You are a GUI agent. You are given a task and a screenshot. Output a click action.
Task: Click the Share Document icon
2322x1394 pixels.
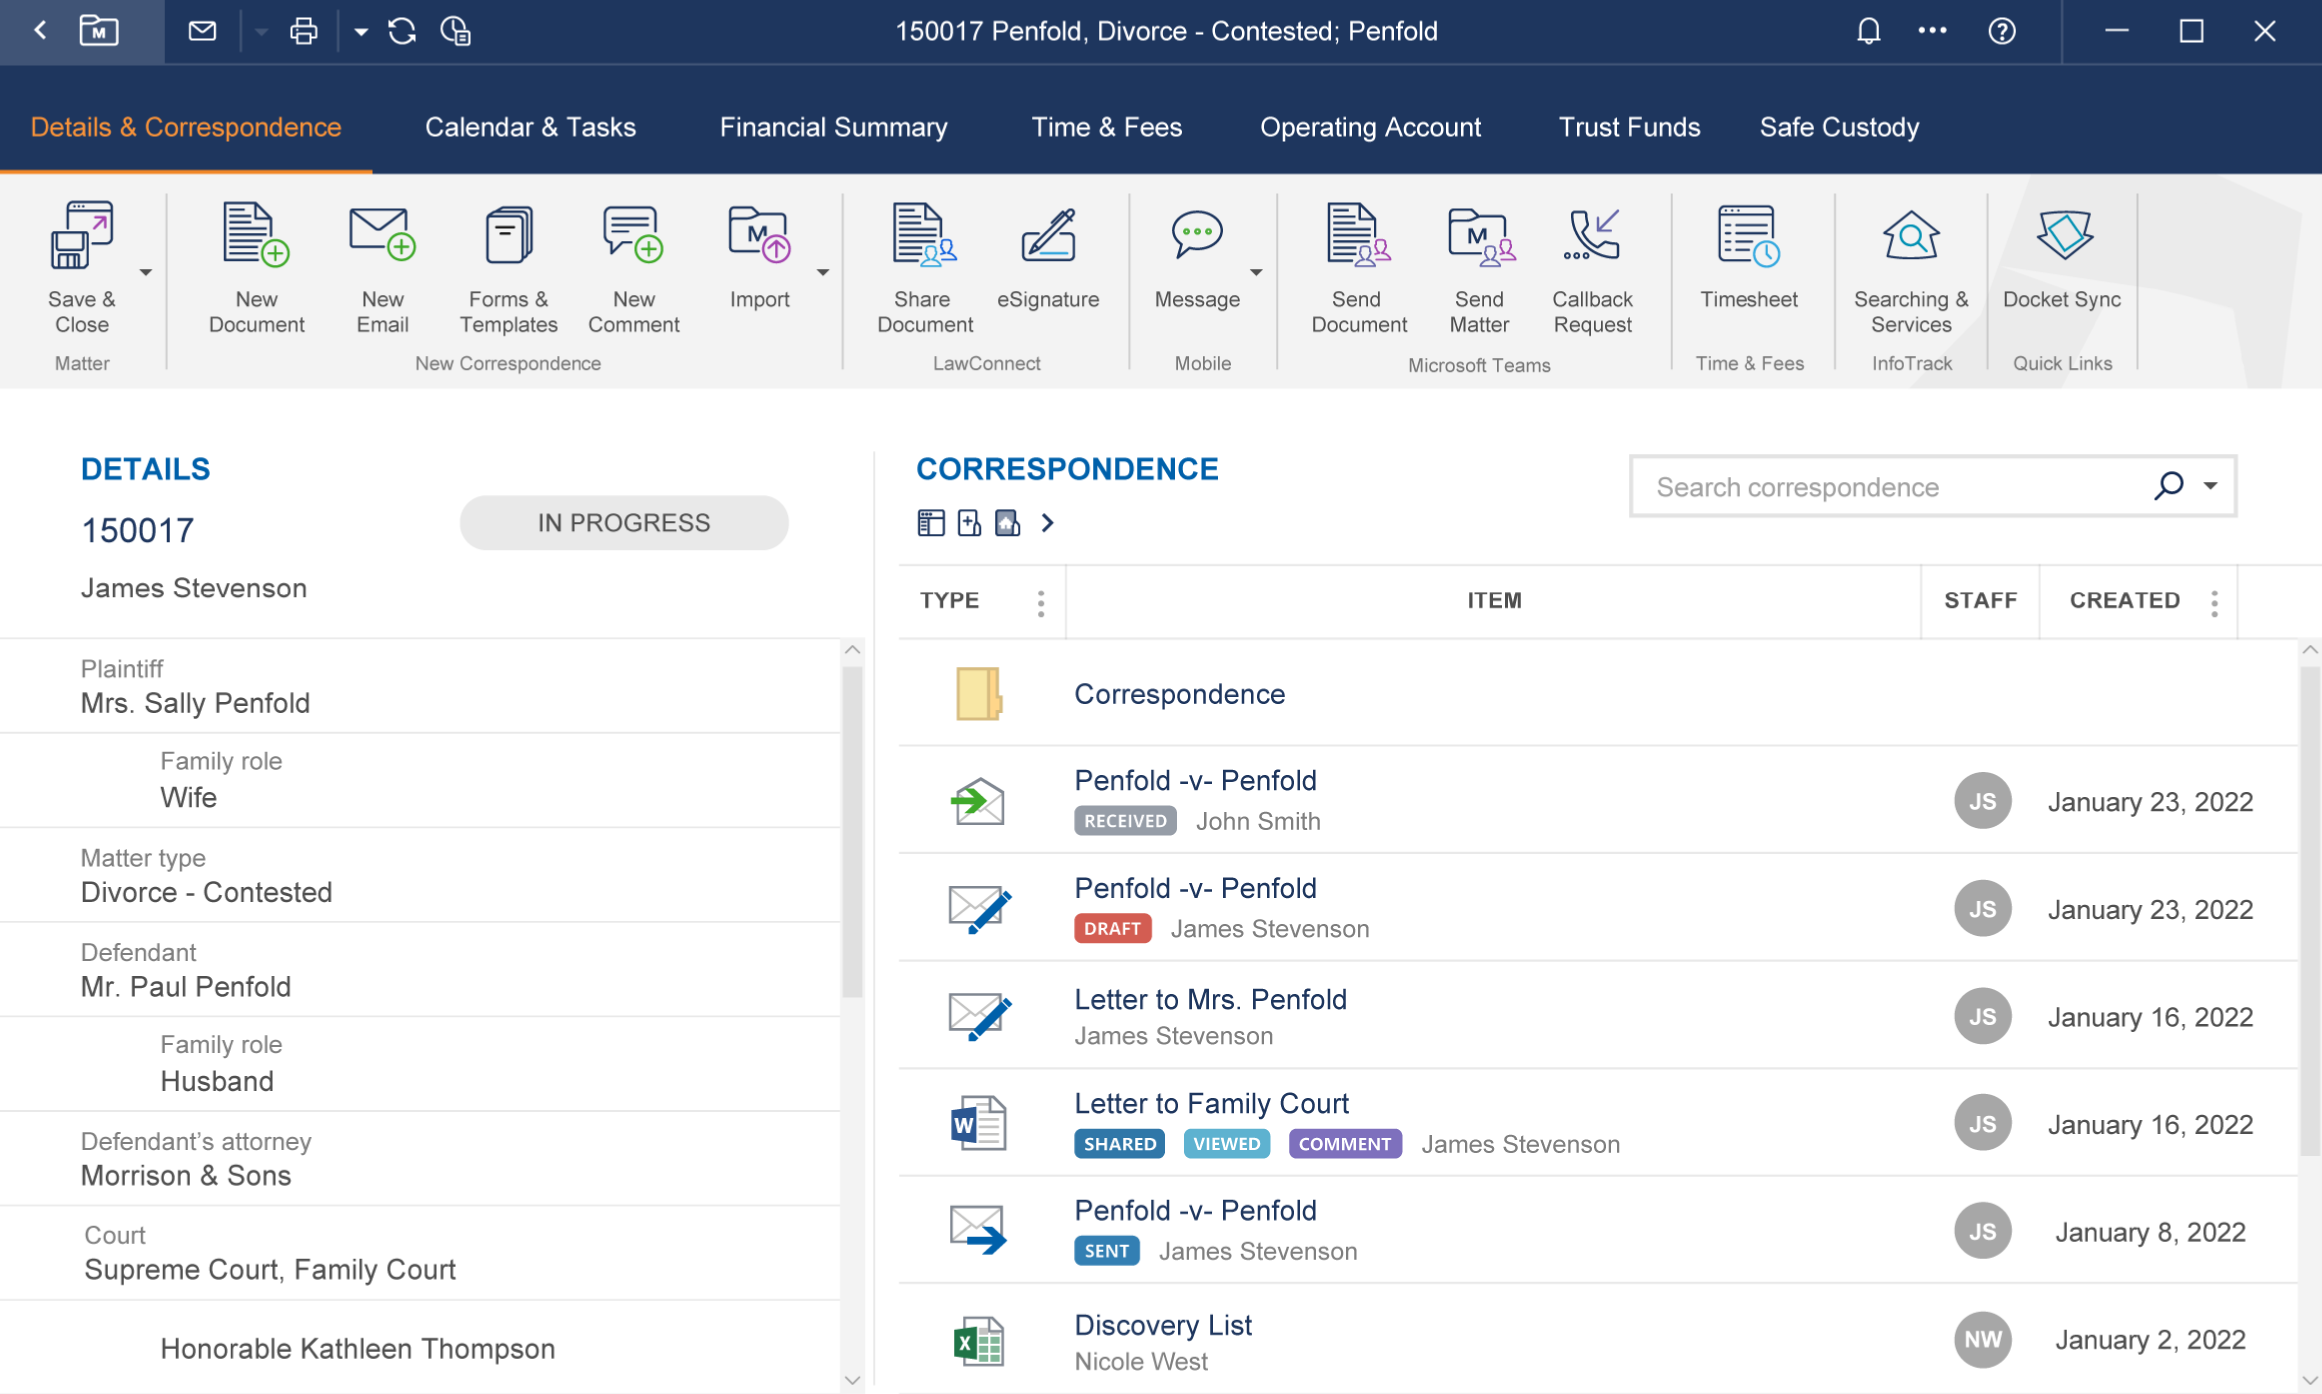pyautogui.click(x=923, y=237)
